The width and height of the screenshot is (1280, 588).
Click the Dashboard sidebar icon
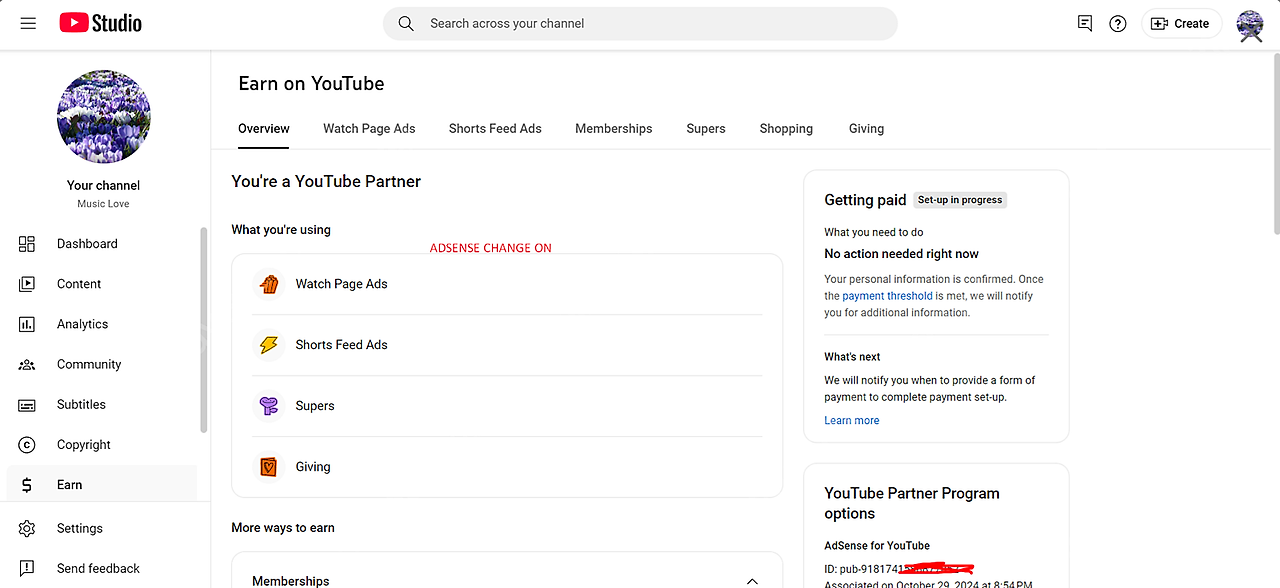point(27,244)
